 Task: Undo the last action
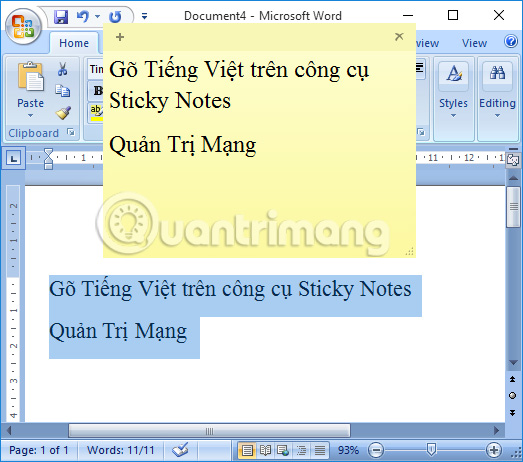click(83, 16)
